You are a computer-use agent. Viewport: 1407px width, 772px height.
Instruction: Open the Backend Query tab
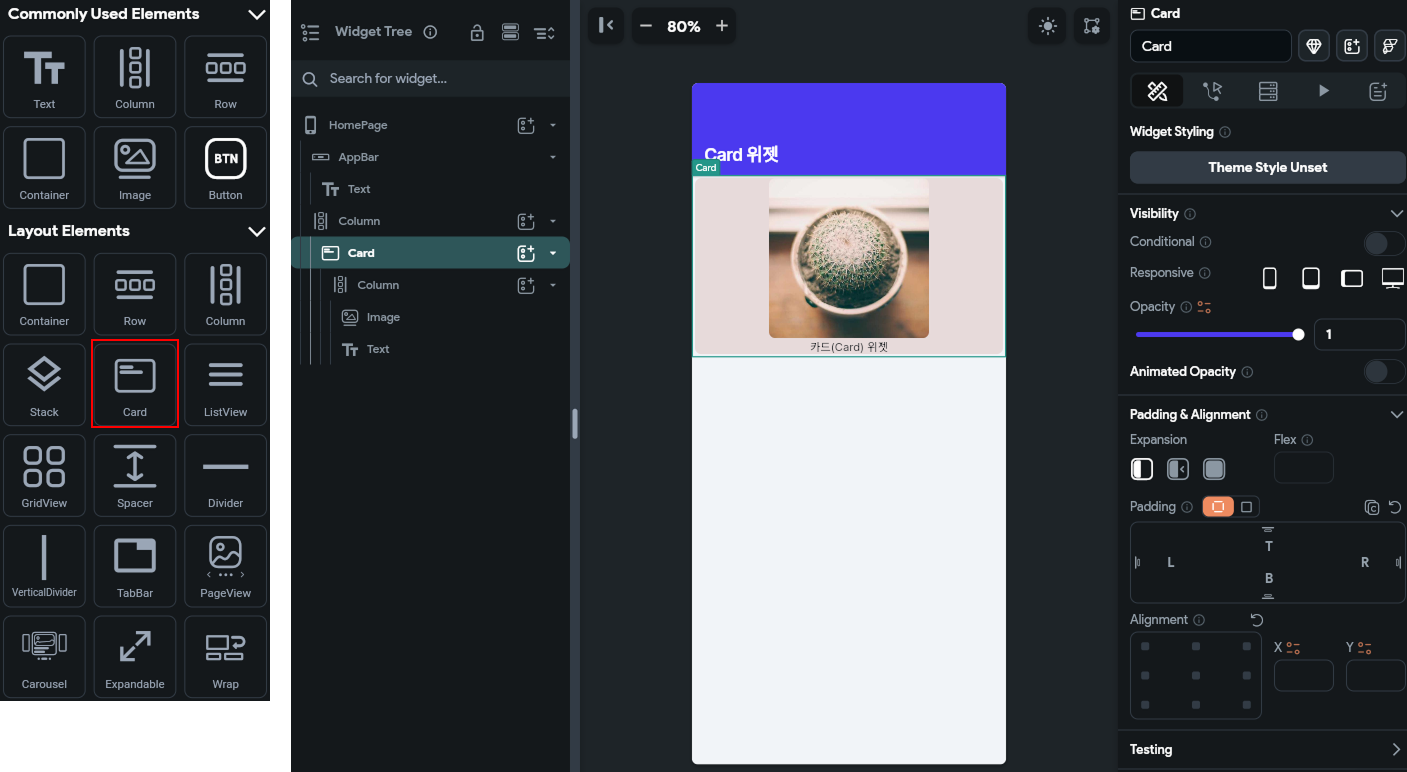pos(1268,91)
